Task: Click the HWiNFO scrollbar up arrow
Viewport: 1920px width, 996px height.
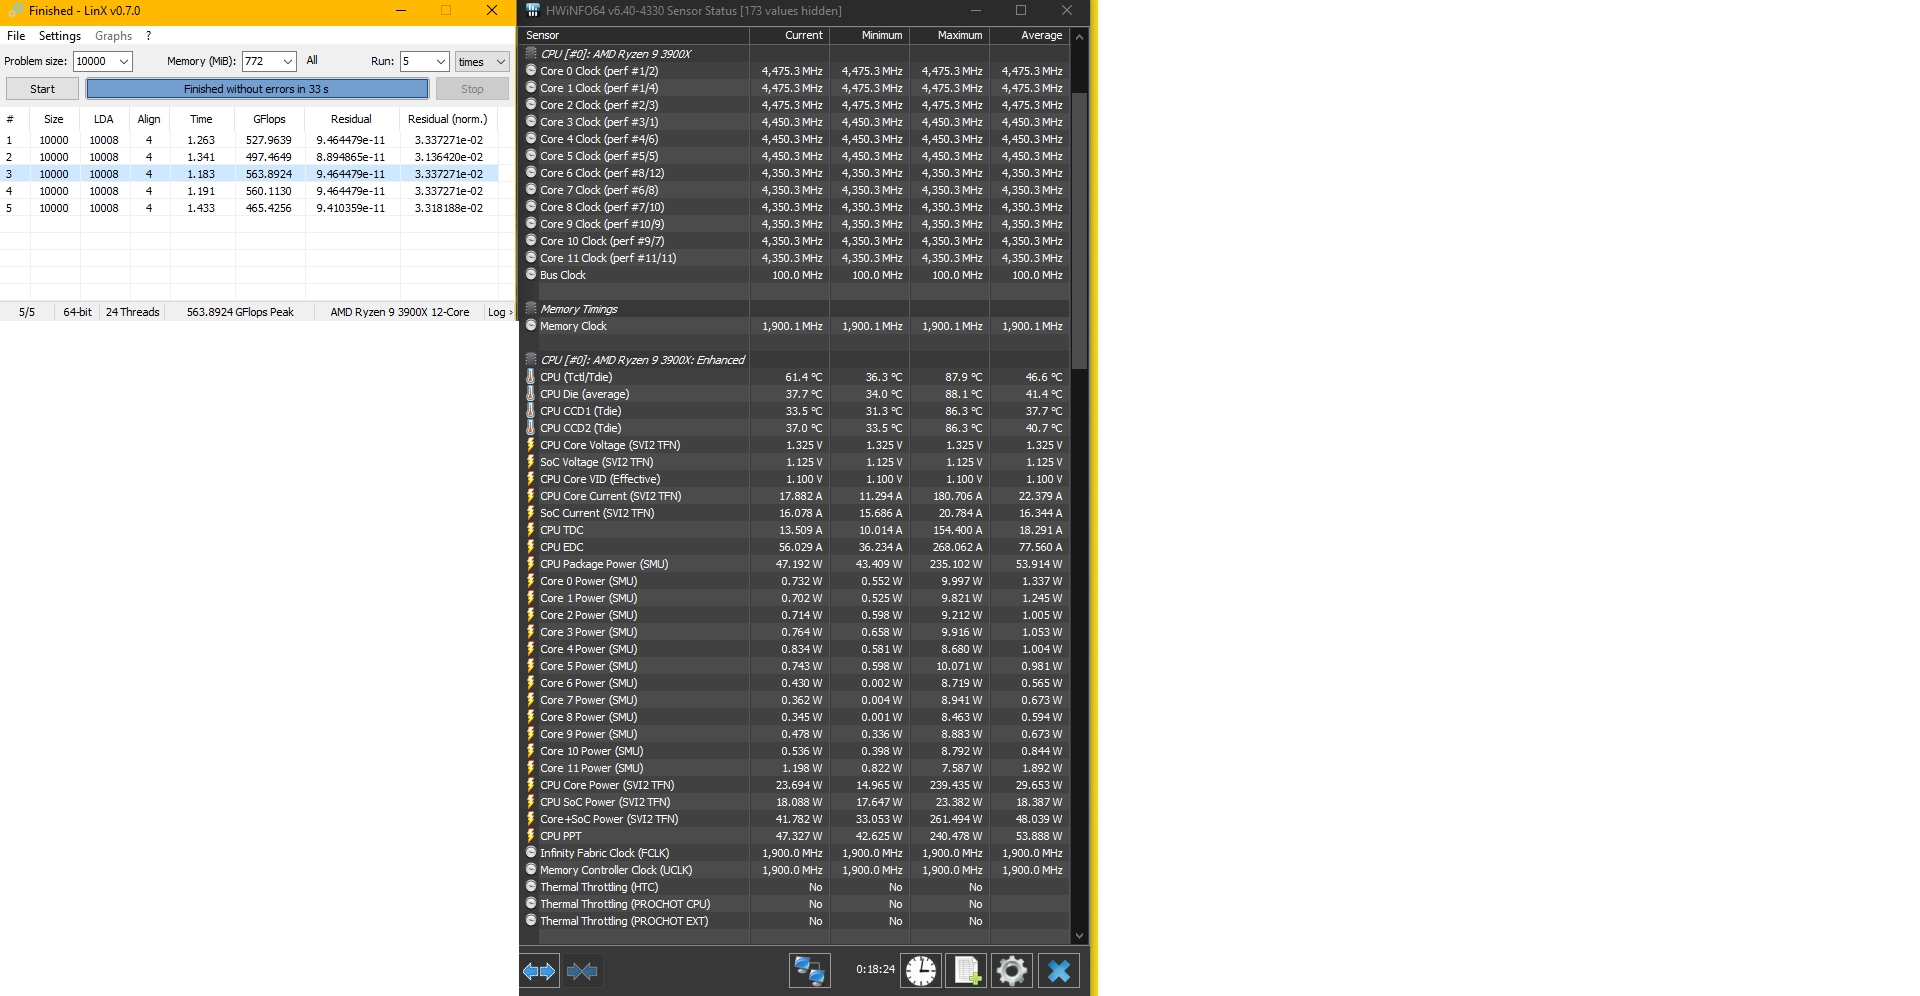Action: tap(1079, 36)
